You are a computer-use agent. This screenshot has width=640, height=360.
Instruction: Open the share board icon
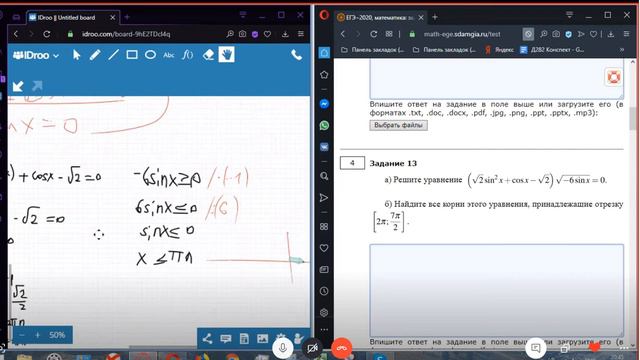click(x=207, y=338)
